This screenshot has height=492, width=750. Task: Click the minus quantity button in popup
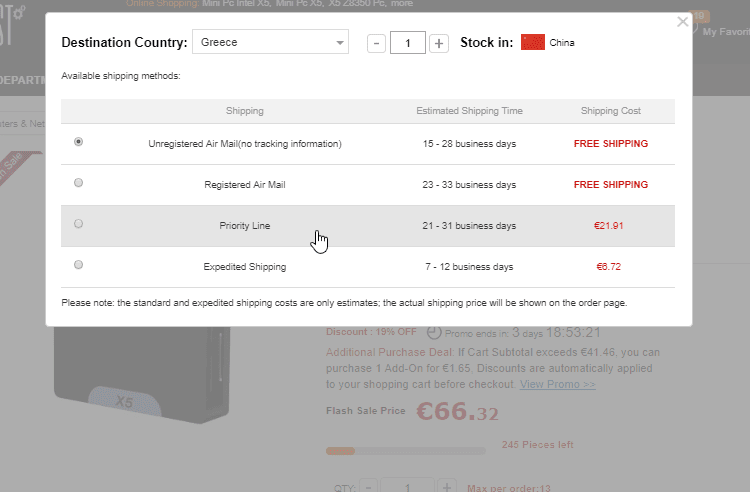376,44
